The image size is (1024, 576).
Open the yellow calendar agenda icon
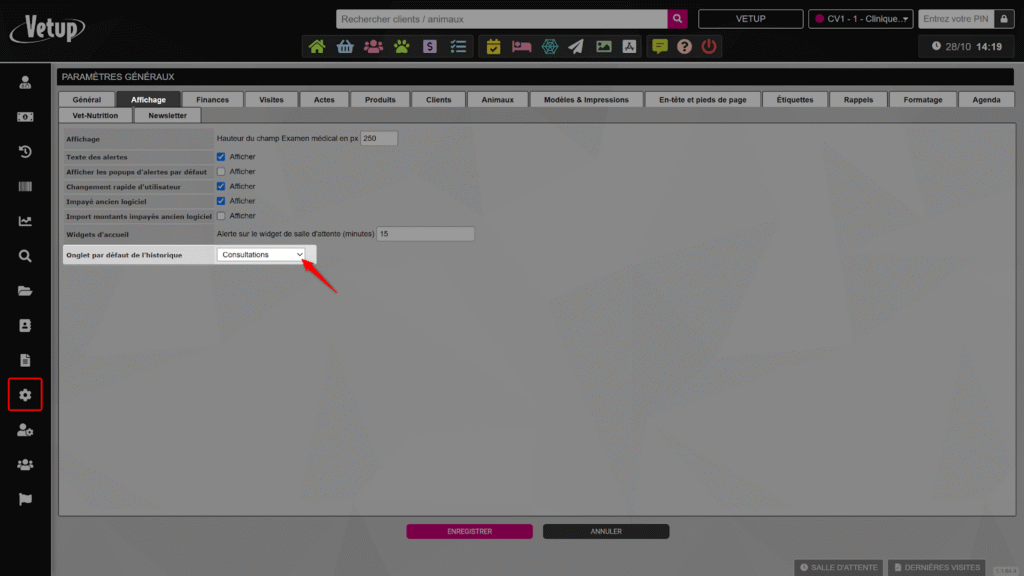pos(493,46)
